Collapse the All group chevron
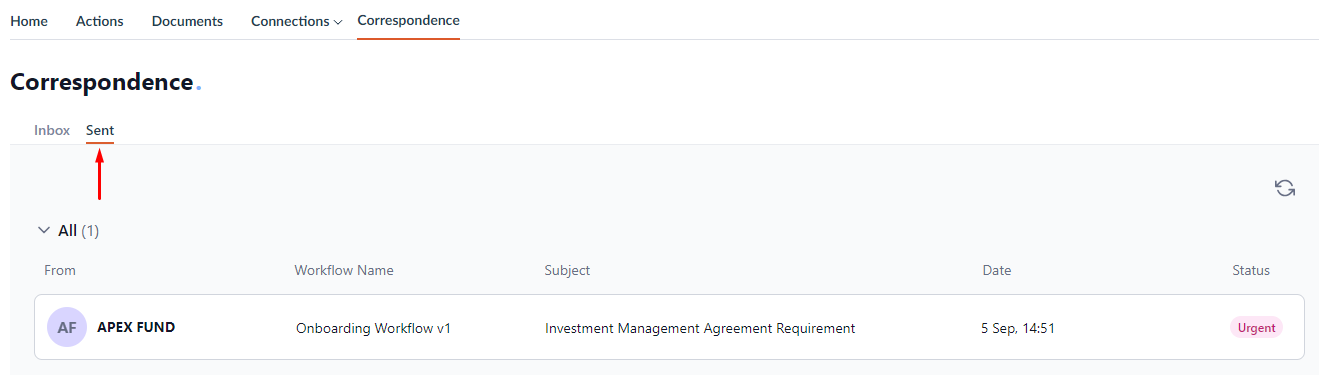 click(x=43, y=230)
